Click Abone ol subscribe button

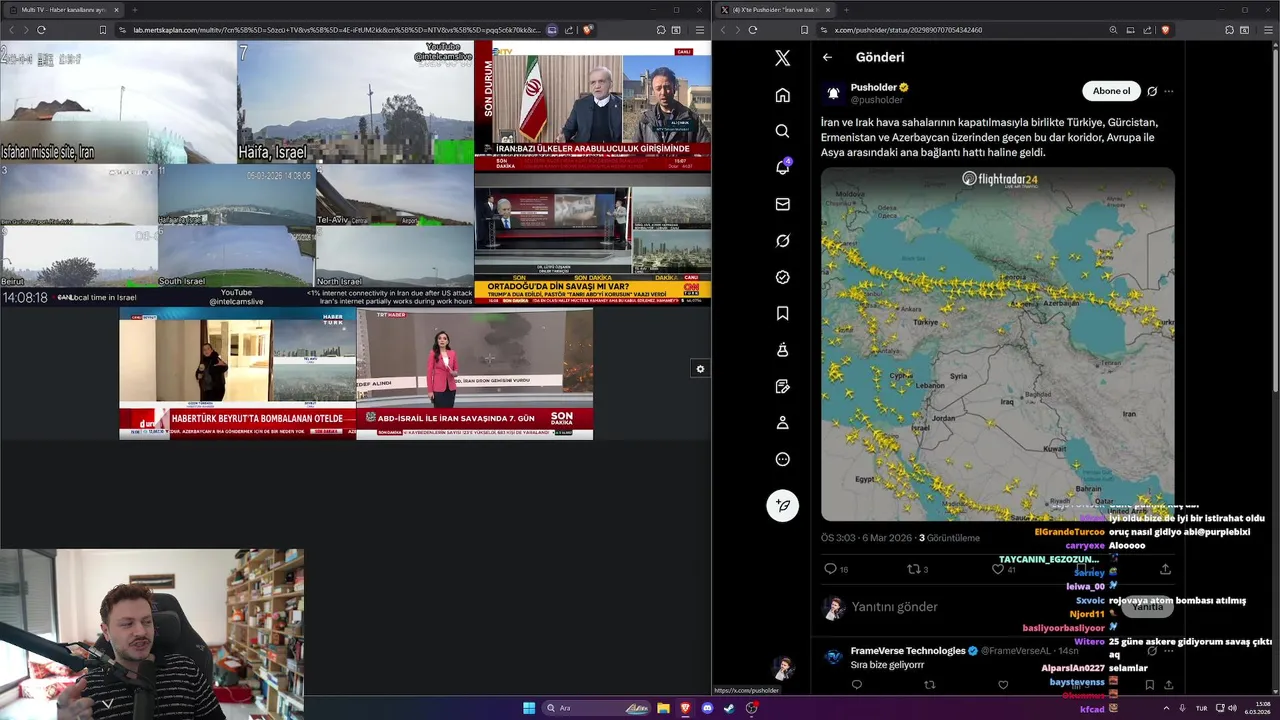[1111, 91]
